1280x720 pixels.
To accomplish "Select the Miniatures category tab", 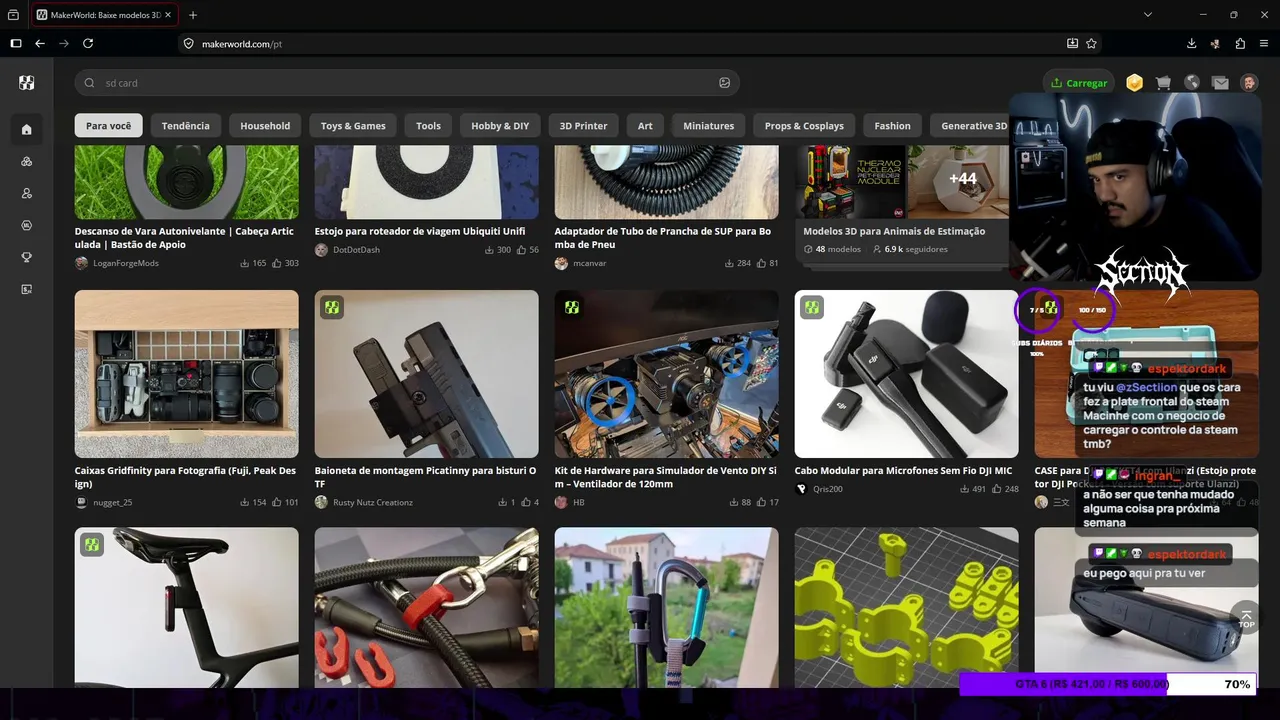I will (708, 126).
